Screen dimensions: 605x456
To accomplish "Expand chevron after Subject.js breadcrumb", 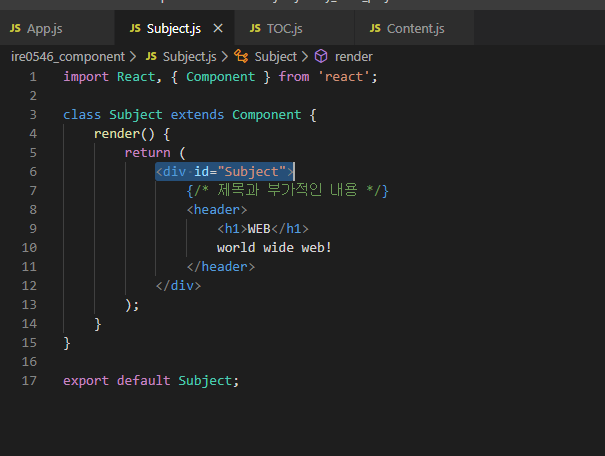I will click(x=225, y=57).
